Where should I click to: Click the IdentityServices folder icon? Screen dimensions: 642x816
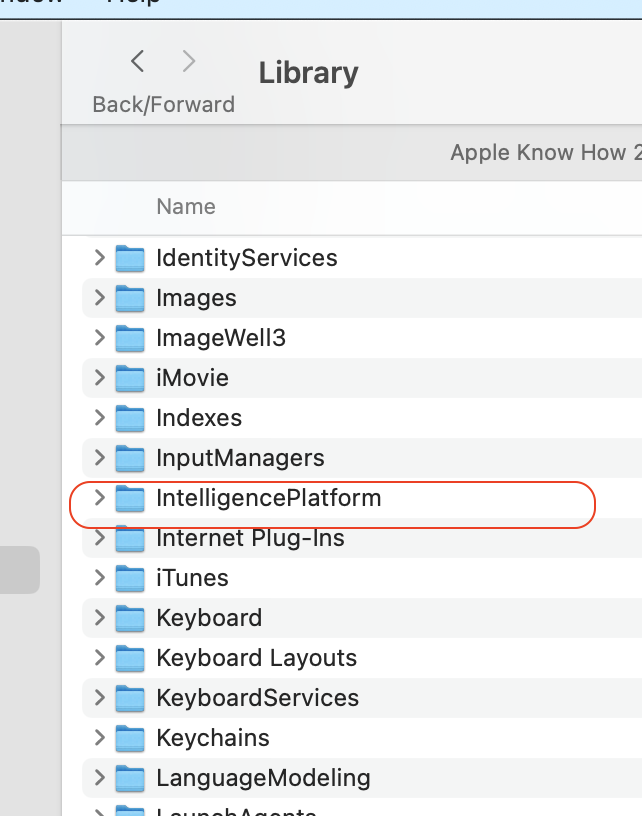click(130, 258)
